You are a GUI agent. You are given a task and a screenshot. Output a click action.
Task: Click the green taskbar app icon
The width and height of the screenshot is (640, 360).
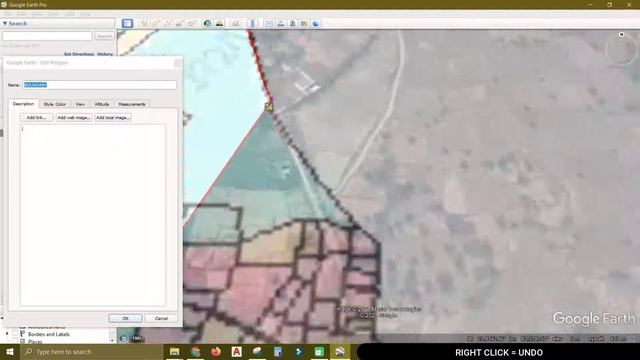(x=319, y=351)
